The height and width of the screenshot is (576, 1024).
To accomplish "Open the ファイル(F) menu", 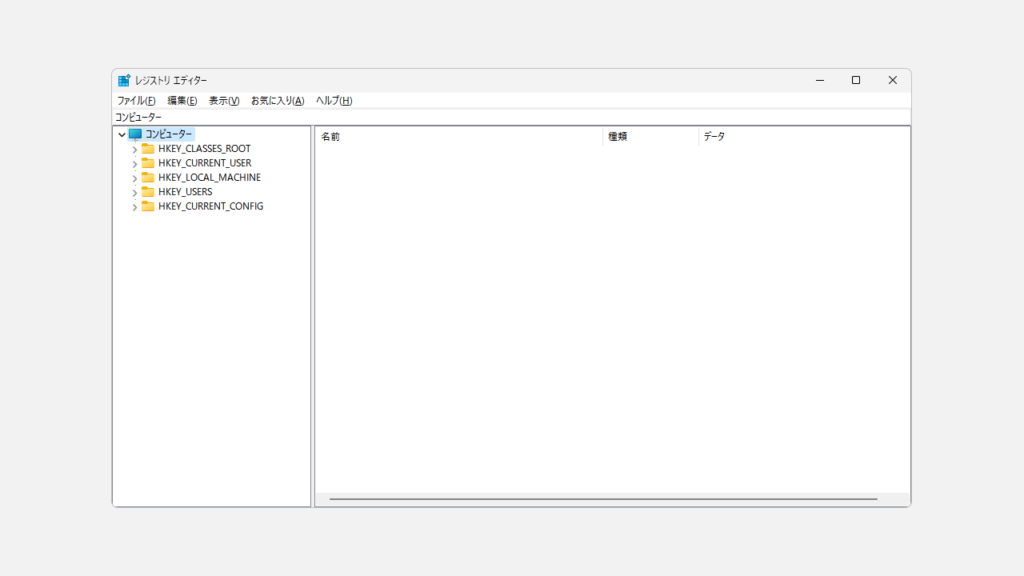I will [136, 101].
